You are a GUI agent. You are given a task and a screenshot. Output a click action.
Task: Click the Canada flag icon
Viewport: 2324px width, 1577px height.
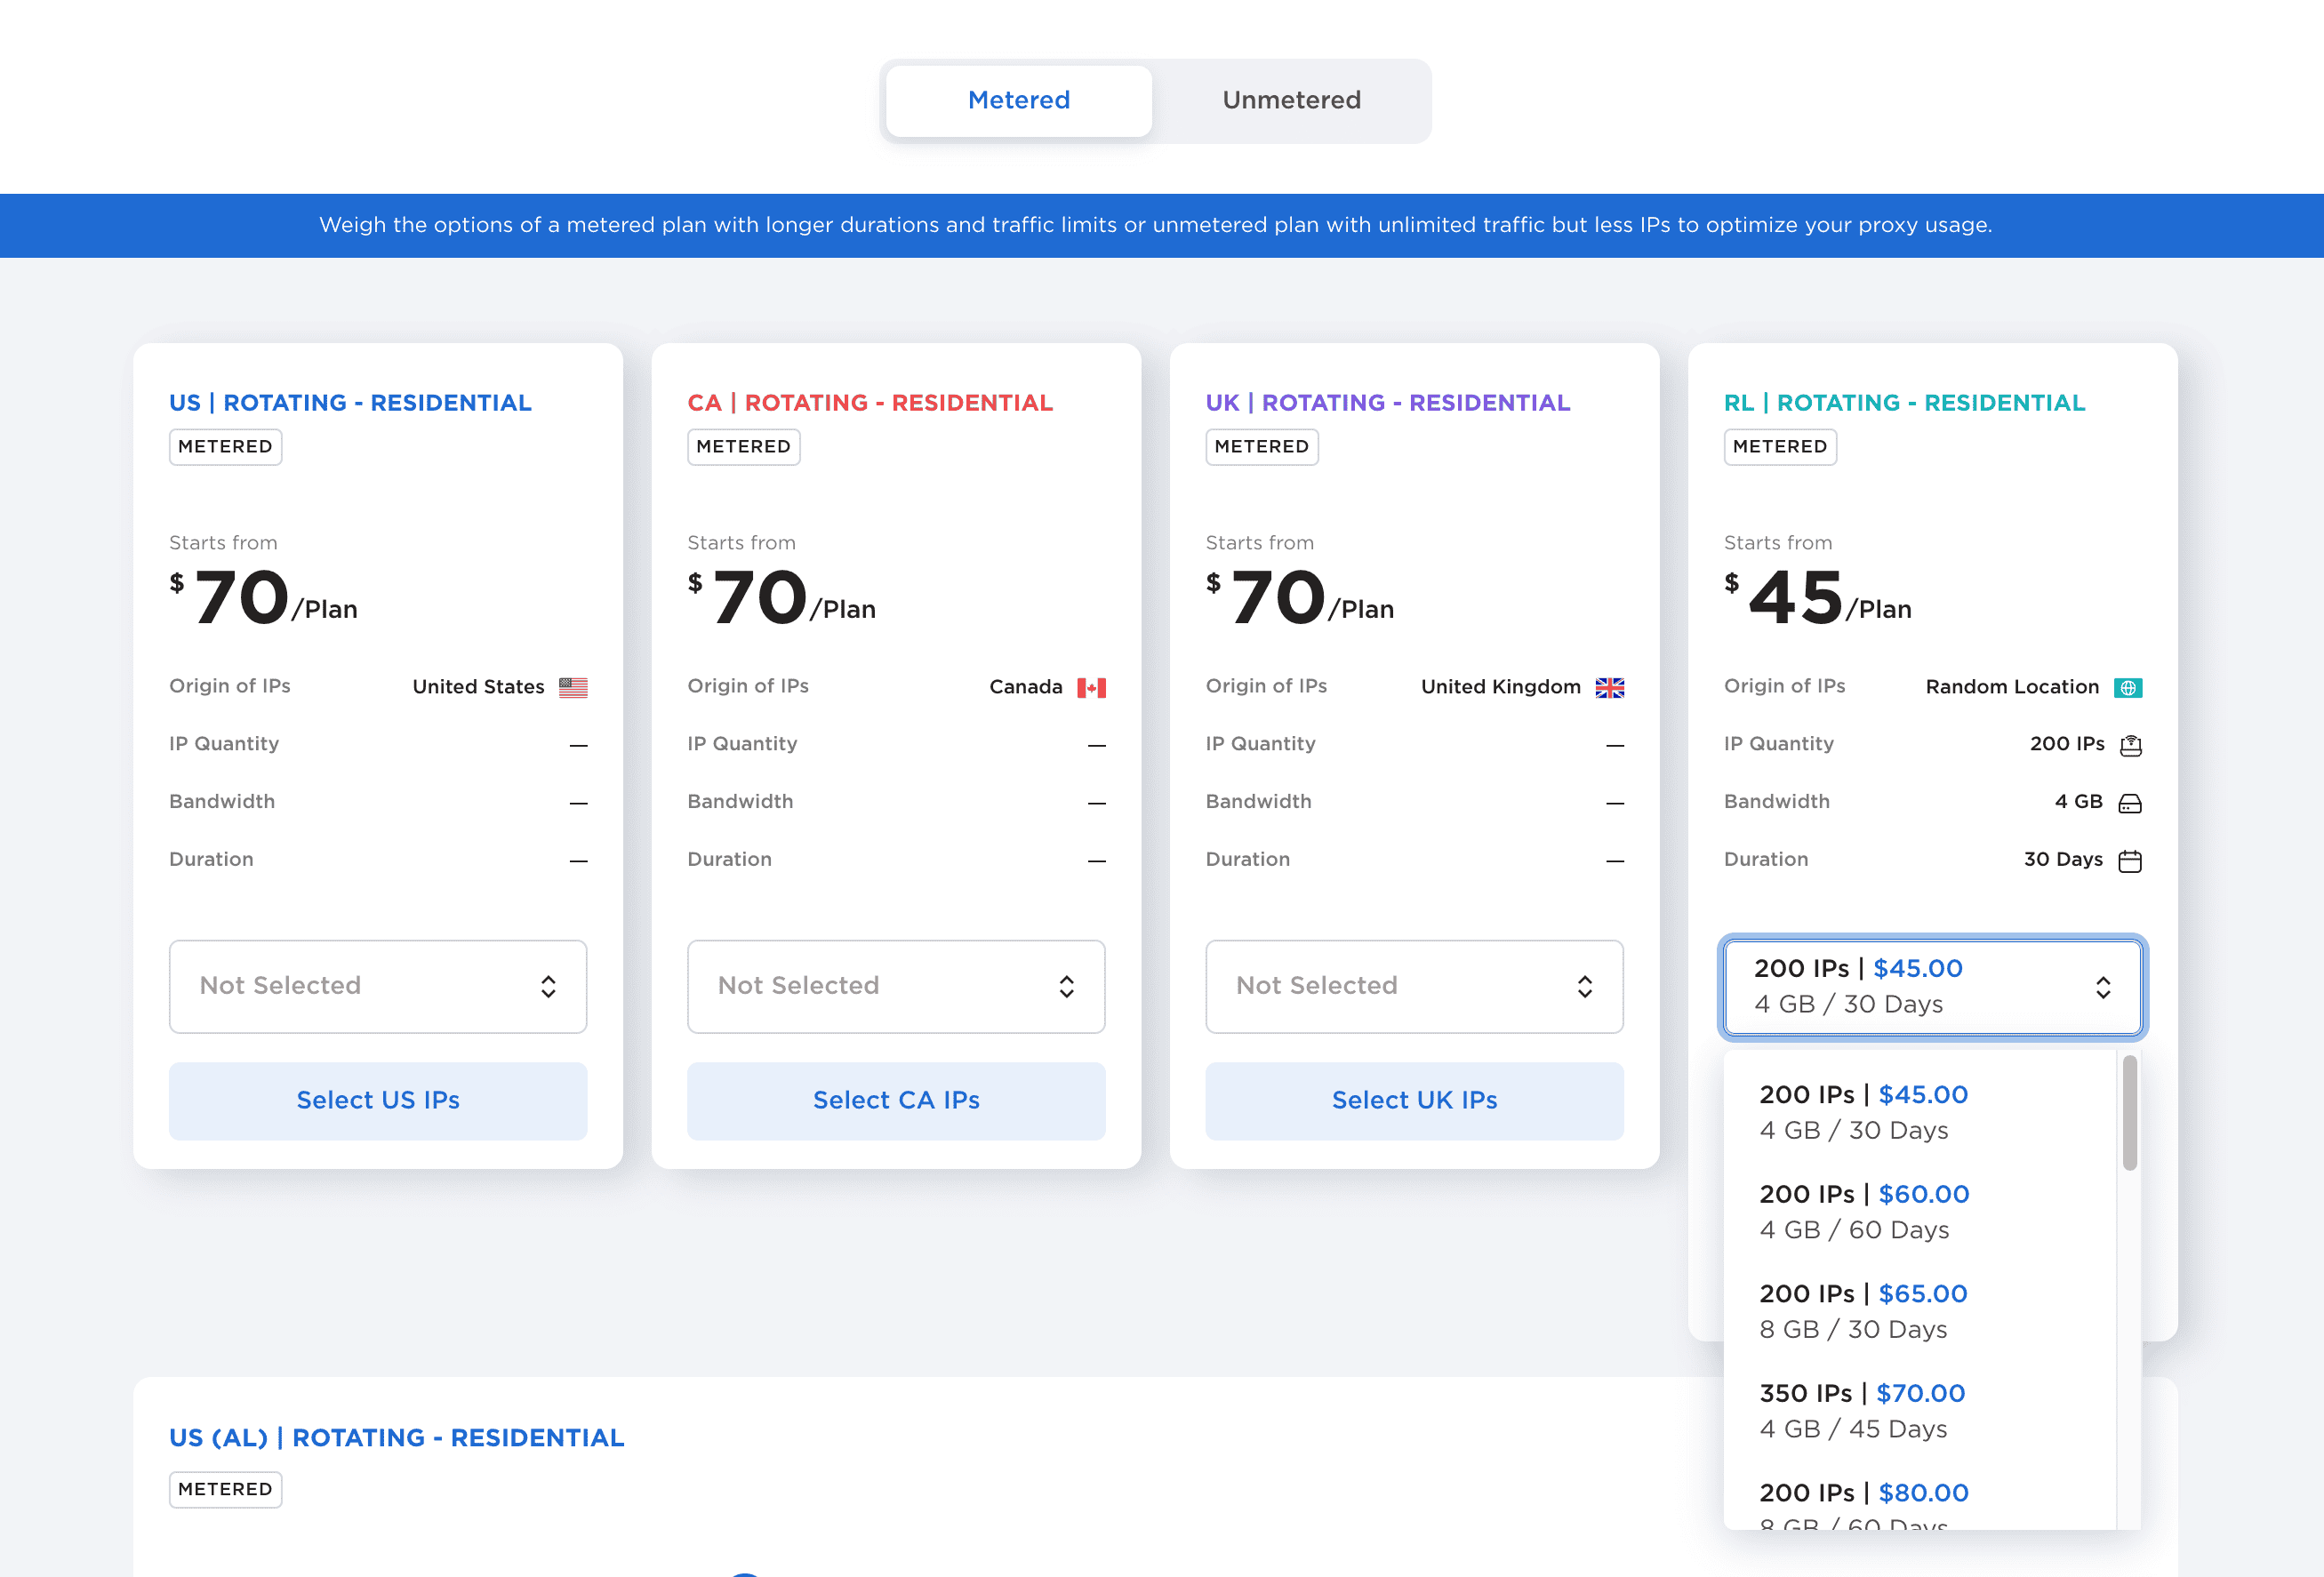(x=1091, y=687)
